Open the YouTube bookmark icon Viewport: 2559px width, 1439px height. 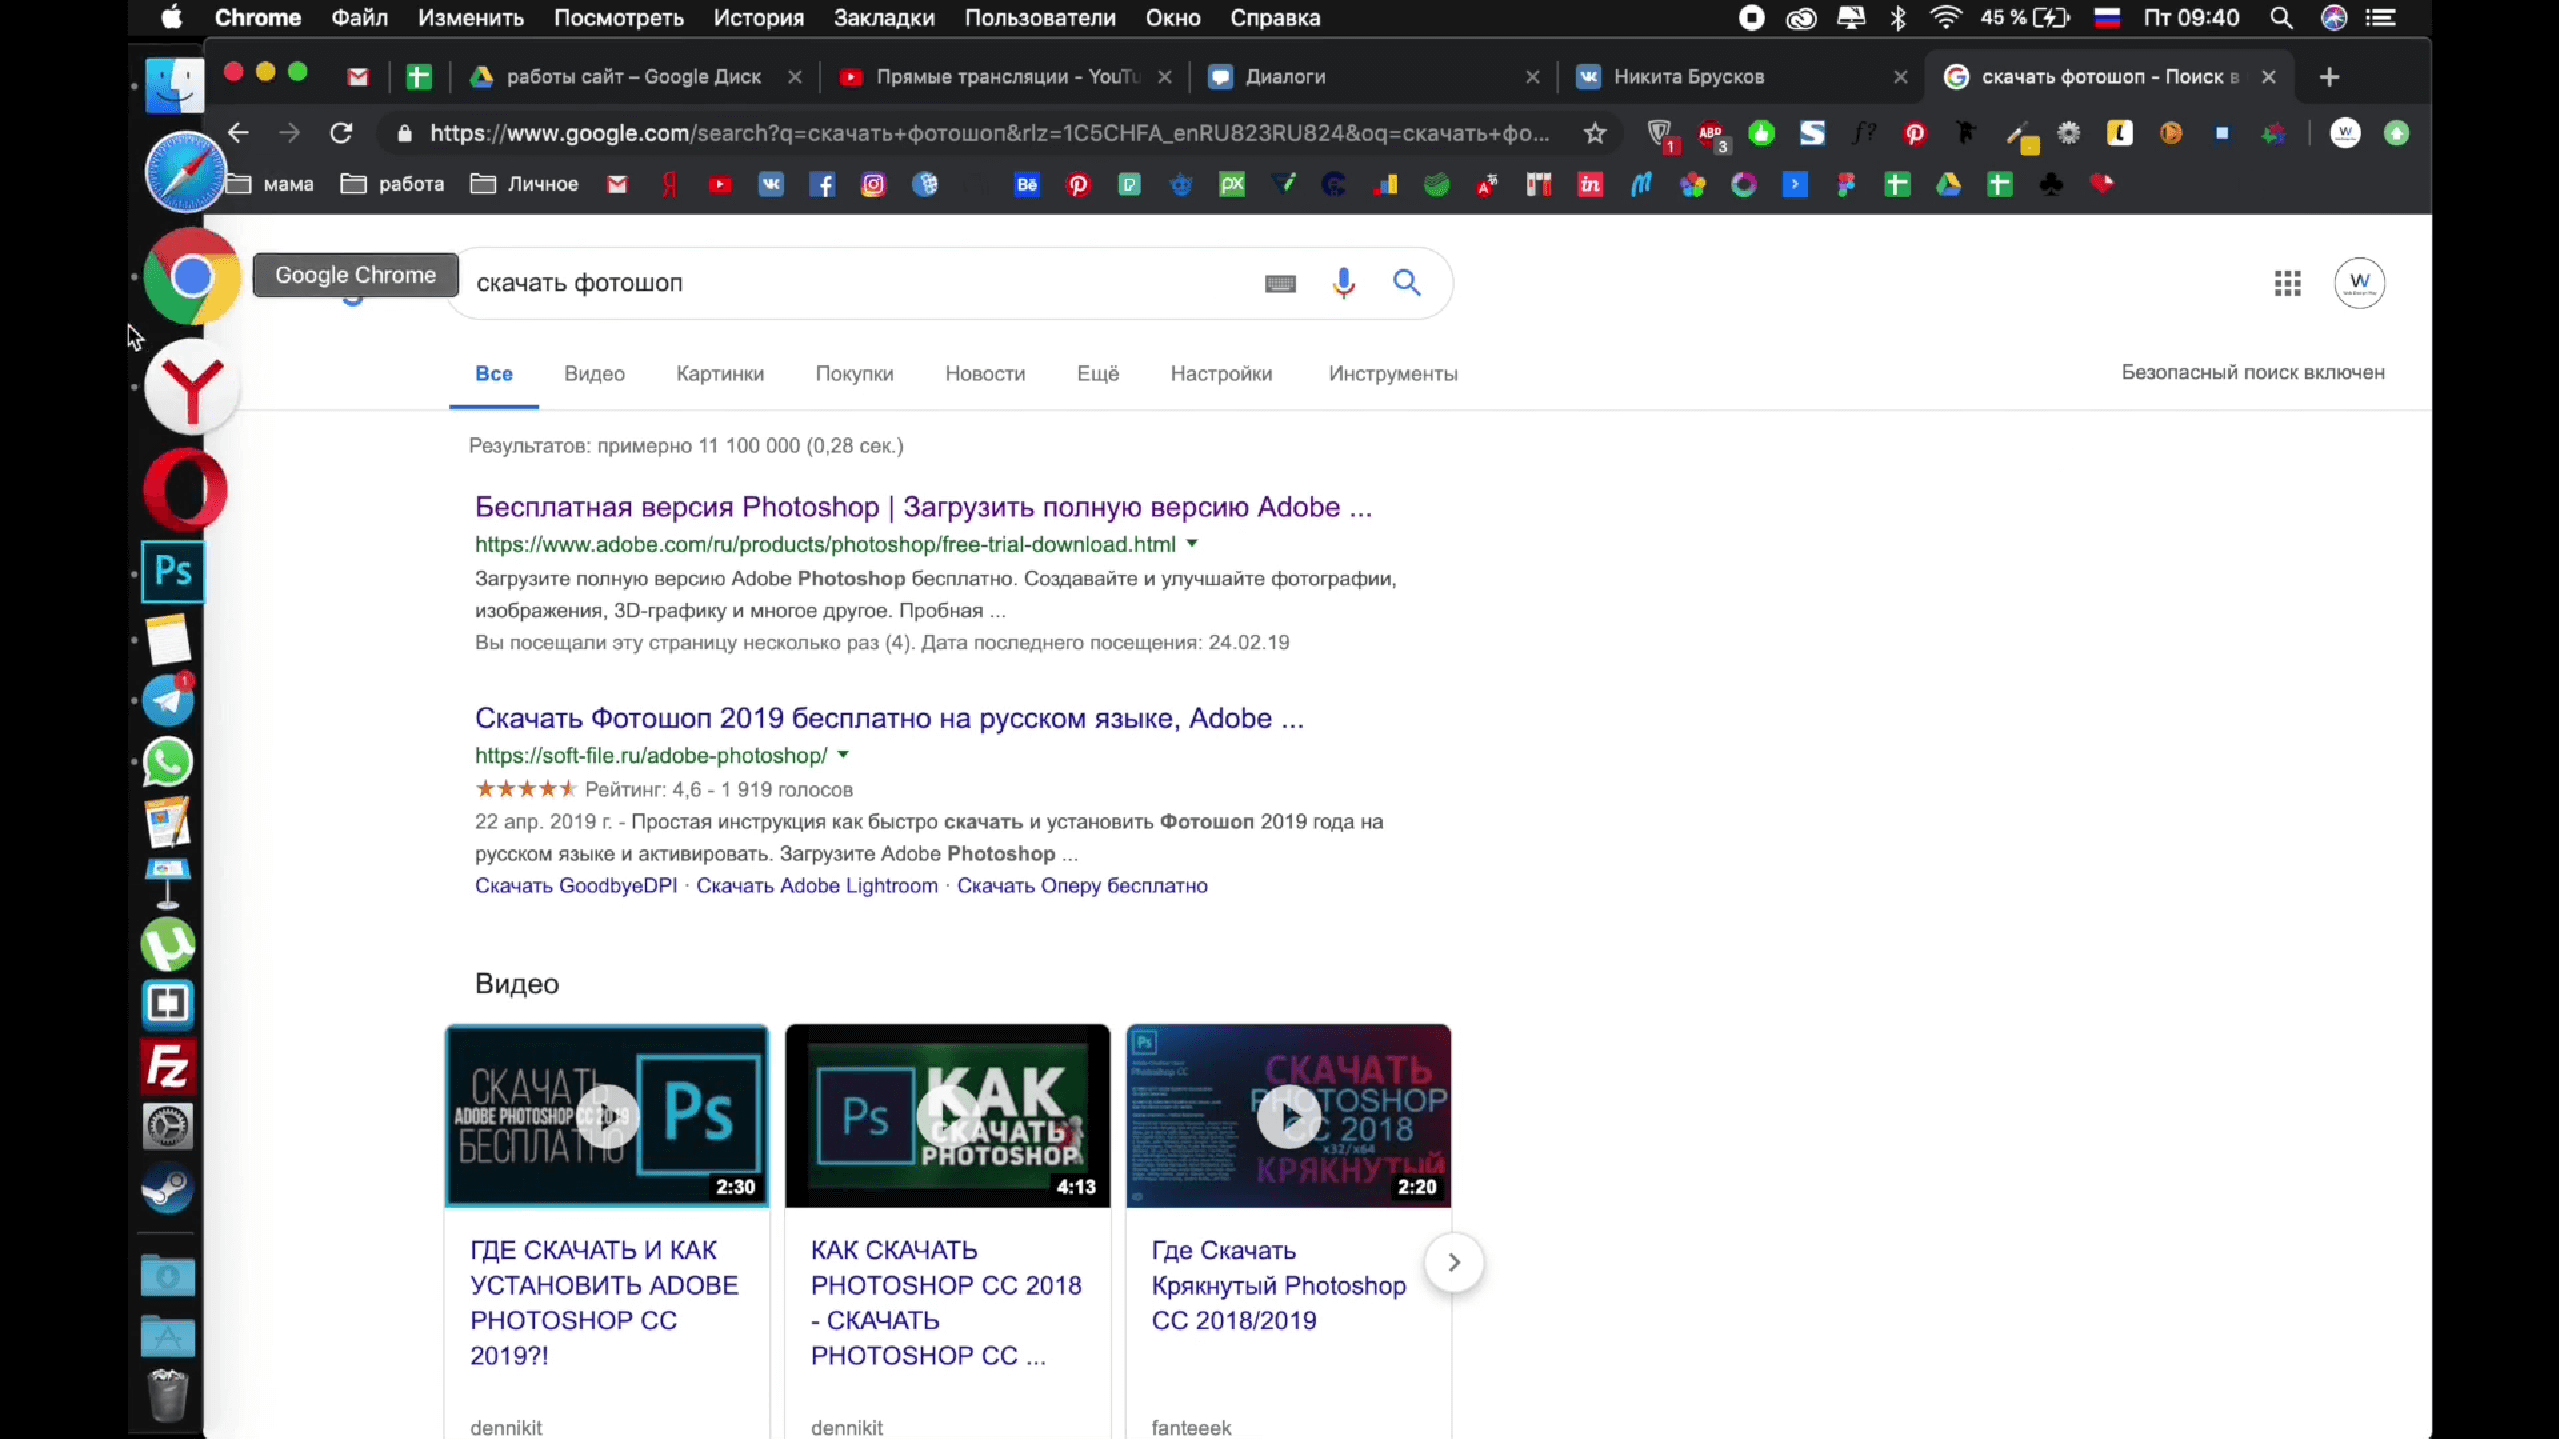[x=720, y=184]
